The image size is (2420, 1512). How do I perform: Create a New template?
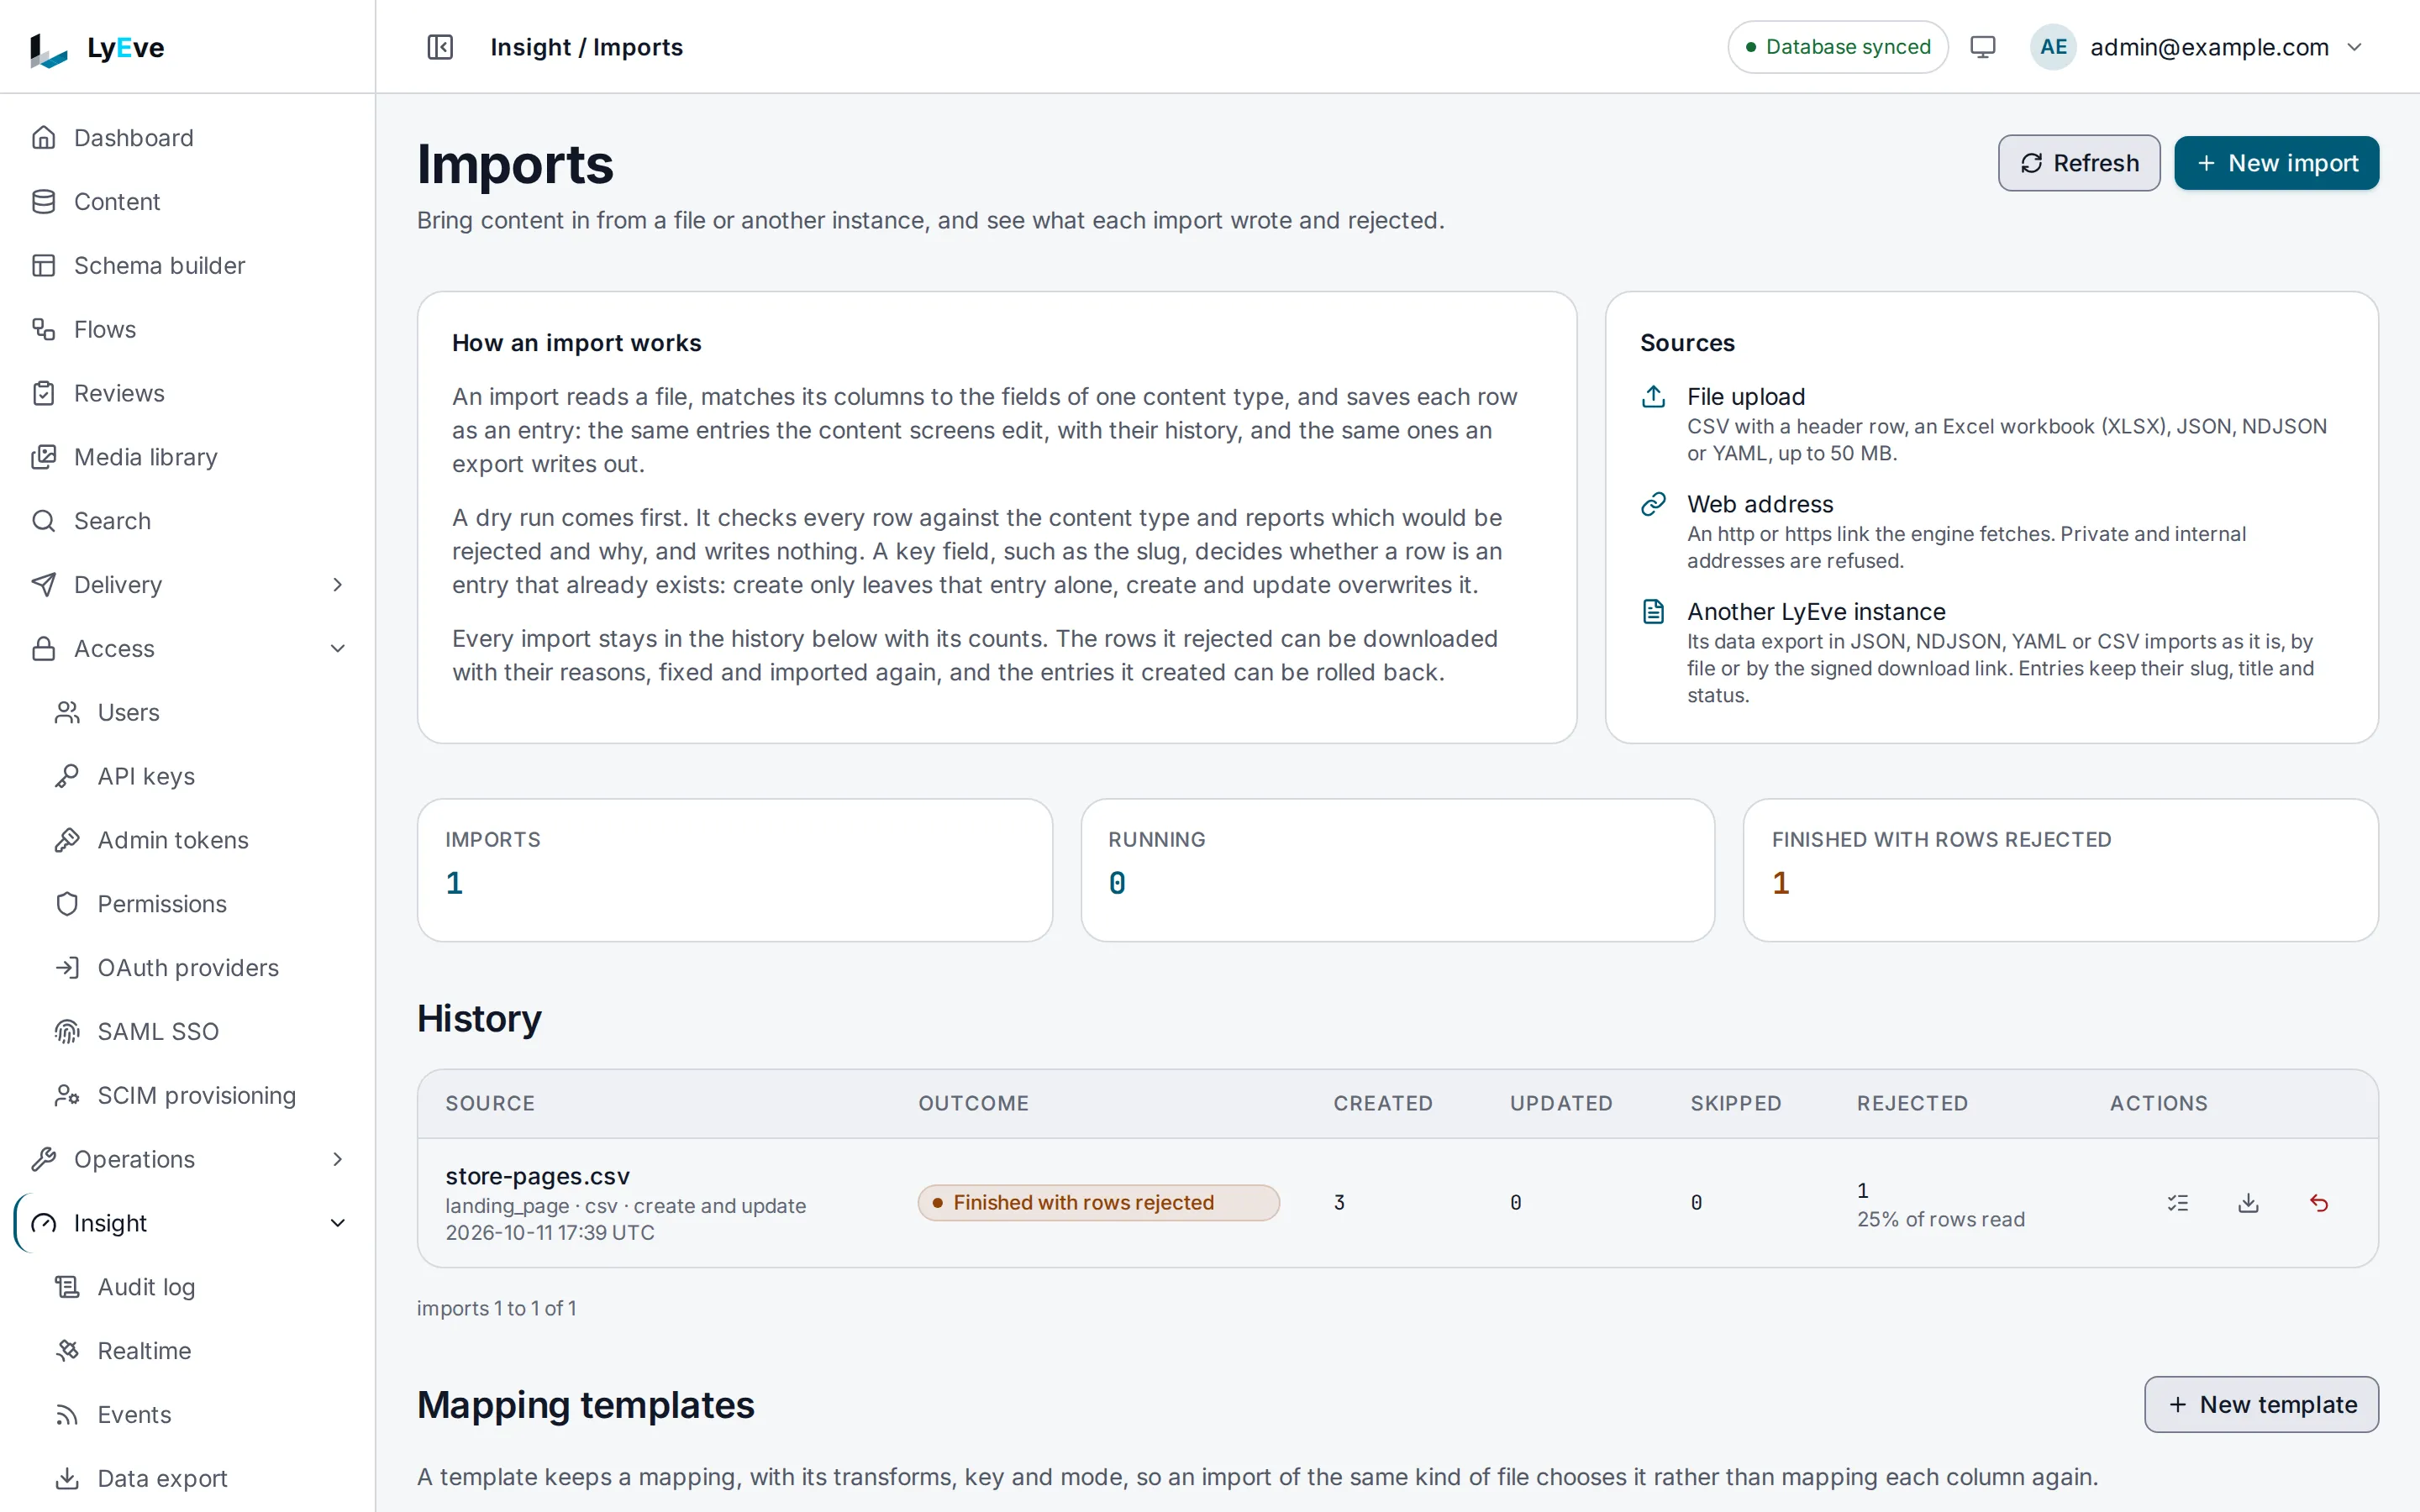click(2261, 1404)
